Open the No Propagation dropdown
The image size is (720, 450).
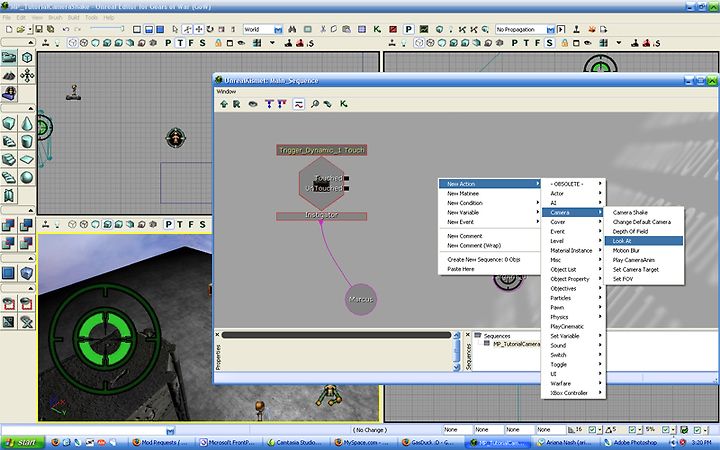click(x=550, y=29)
